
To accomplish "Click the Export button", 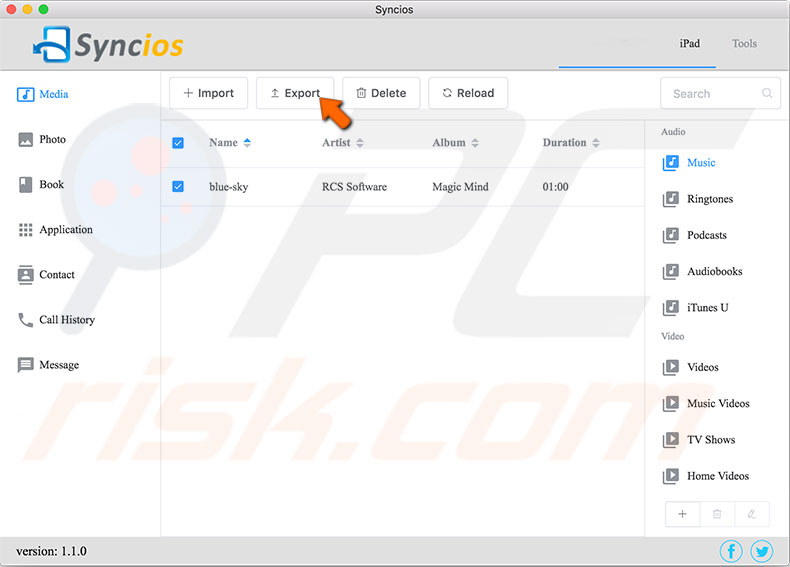I will click(x=295, y=93).
